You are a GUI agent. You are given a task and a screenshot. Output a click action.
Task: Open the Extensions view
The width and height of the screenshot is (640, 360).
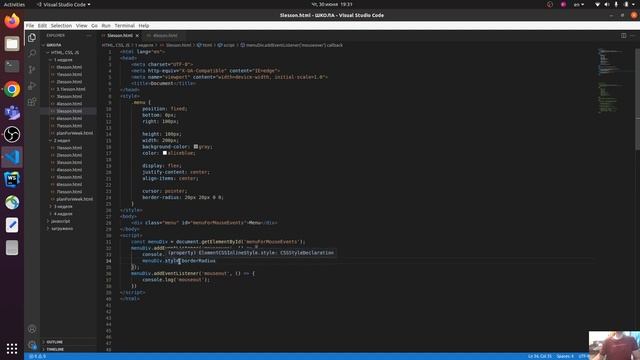[32, 102]
